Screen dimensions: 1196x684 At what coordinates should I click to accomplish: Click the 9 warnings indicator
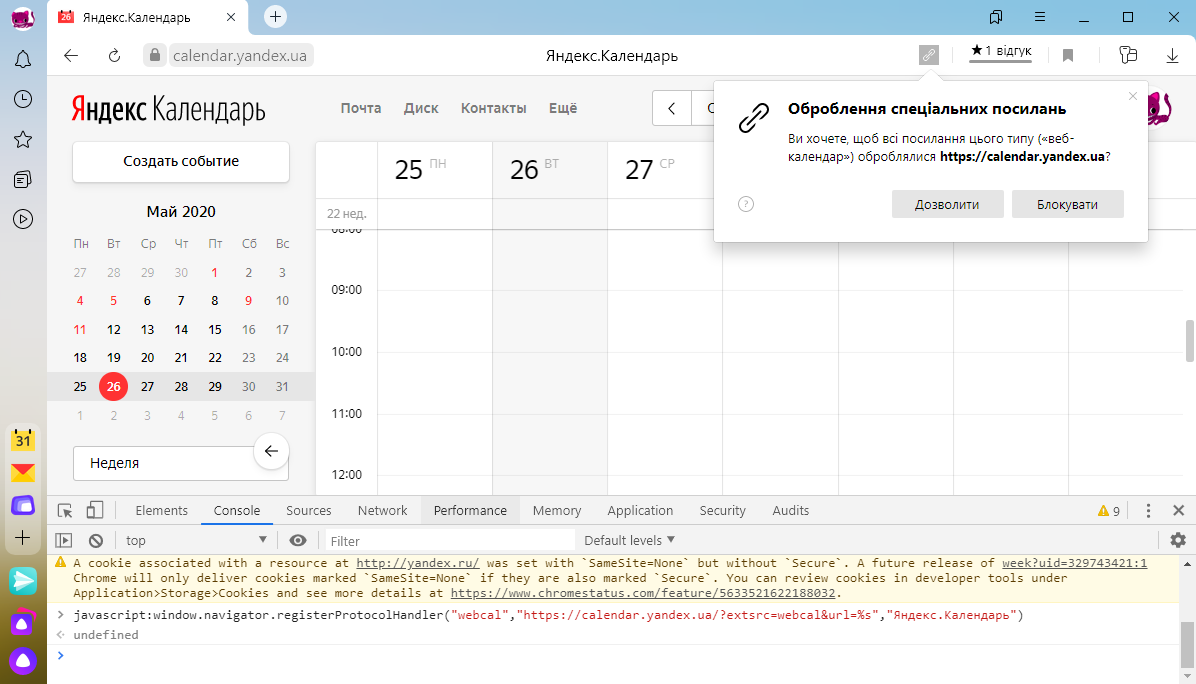tap(1109, 511)
